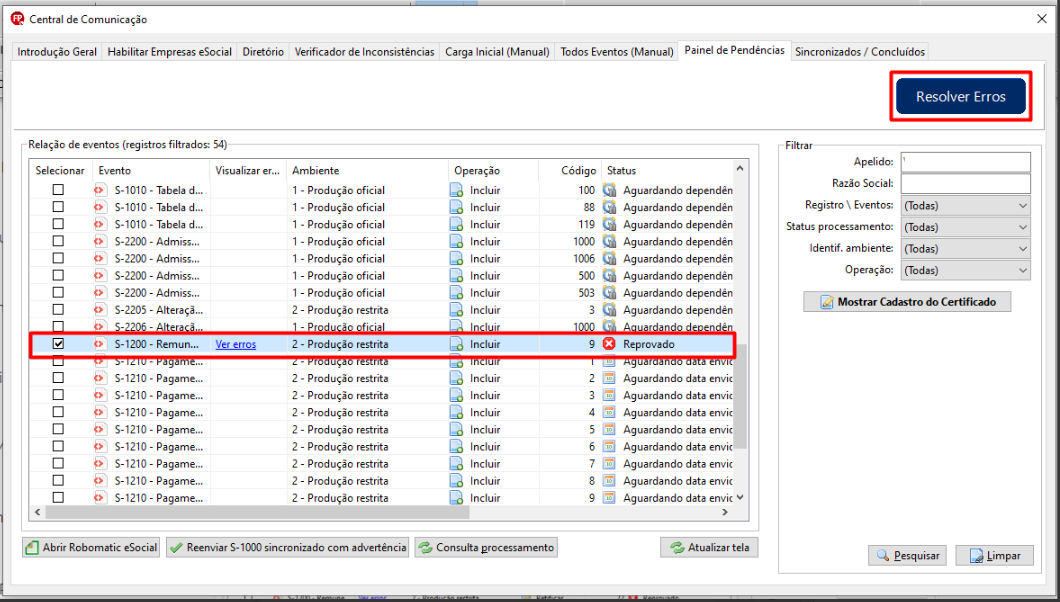Open the Registro \ Eventos dropdown
The width and height of the screenshot is (1060, 602).
pyautogui.click(x=965, y=205)
